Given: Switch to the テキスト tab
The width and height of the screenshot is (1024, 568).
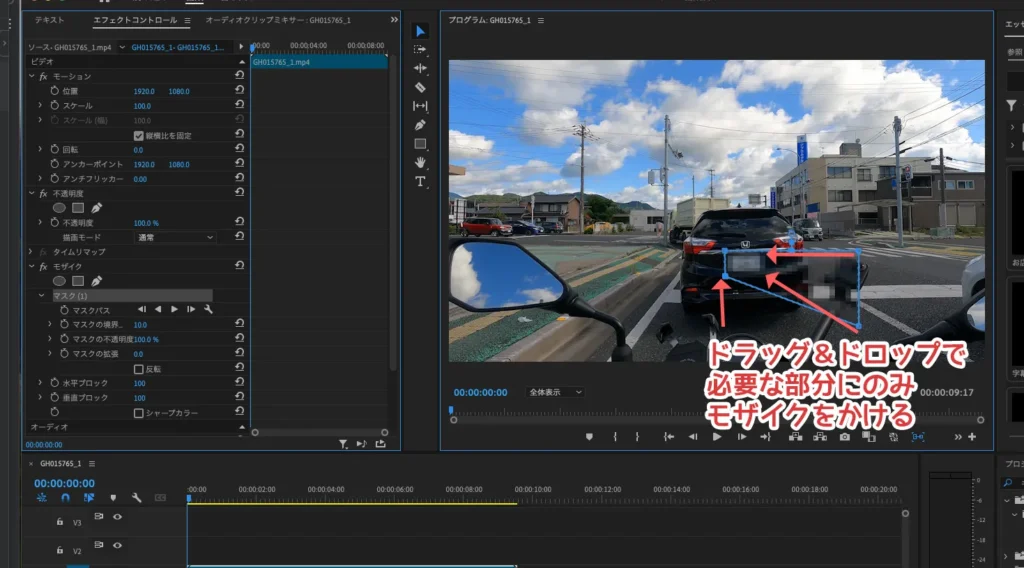Looking at the screenshot, I should point(49,20).
